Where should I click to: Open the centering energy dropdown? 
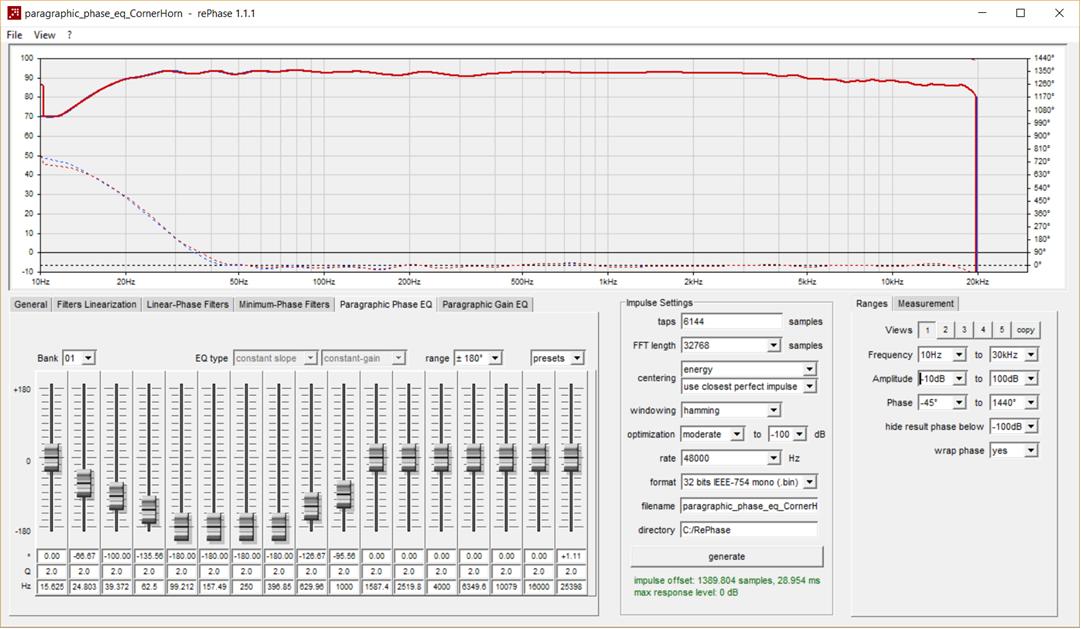click(809, 369)
